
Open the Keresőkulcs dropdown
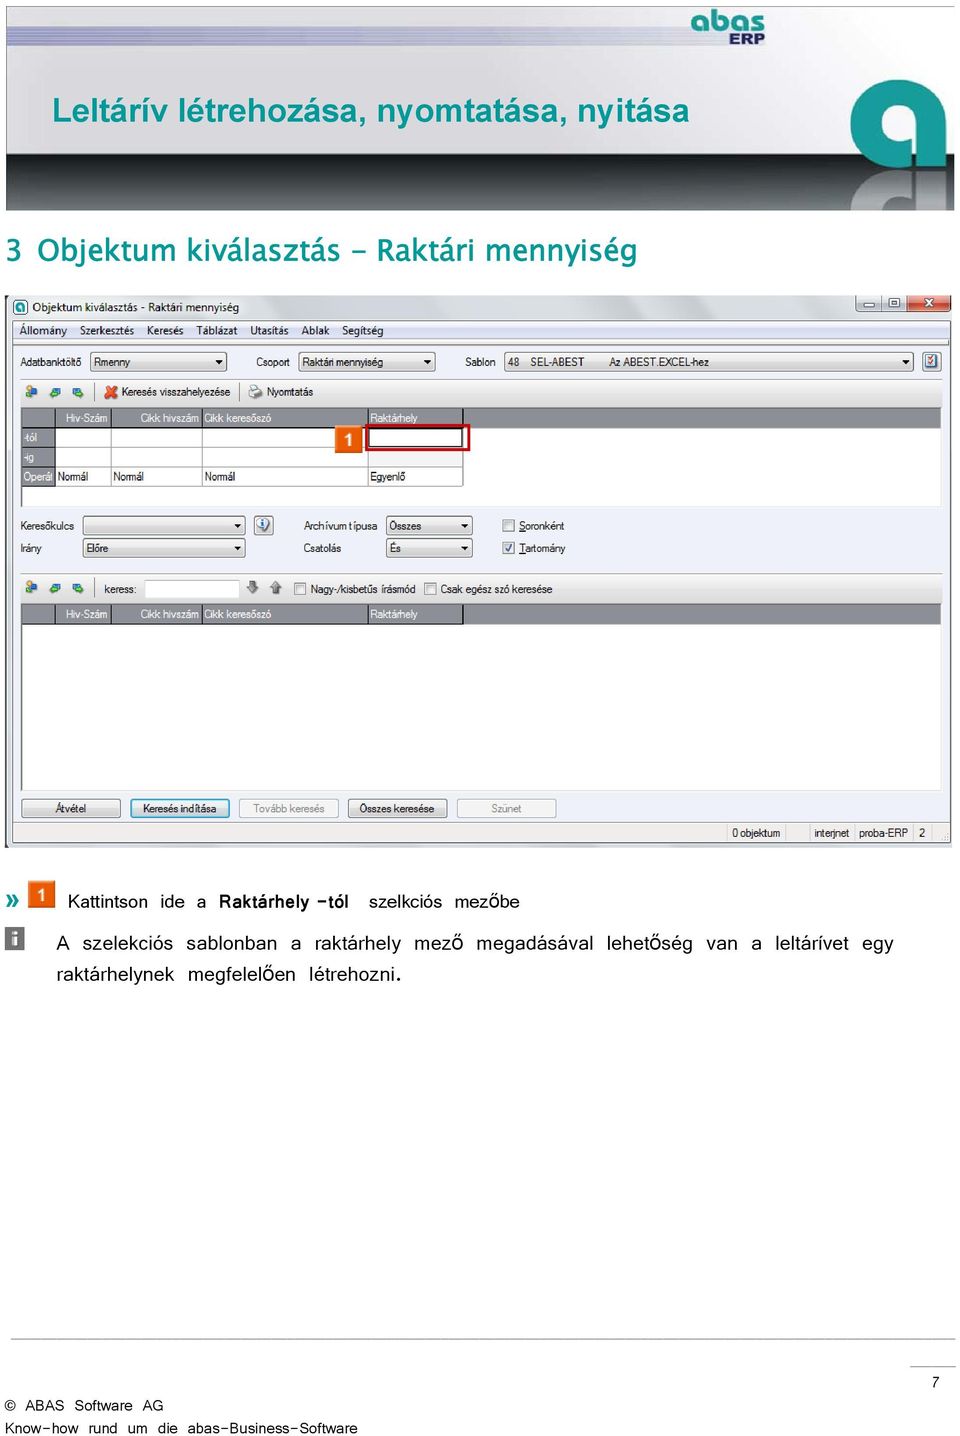point(164,525)
